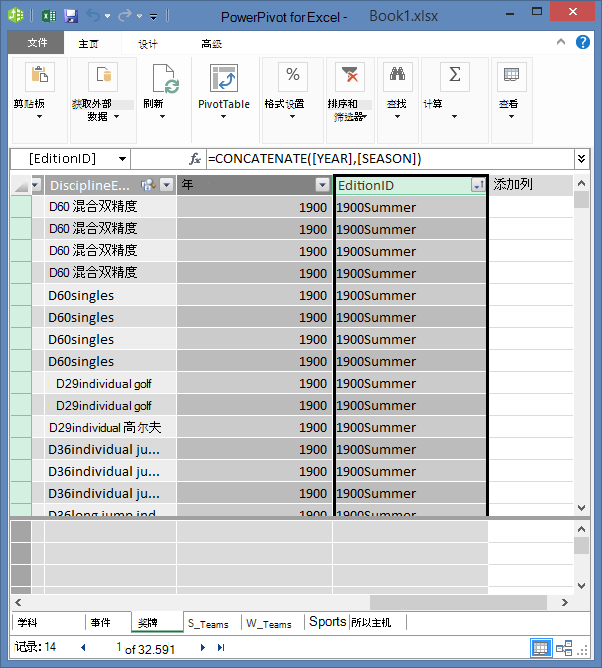Click the Sort and Filter icon

(350, 76)
